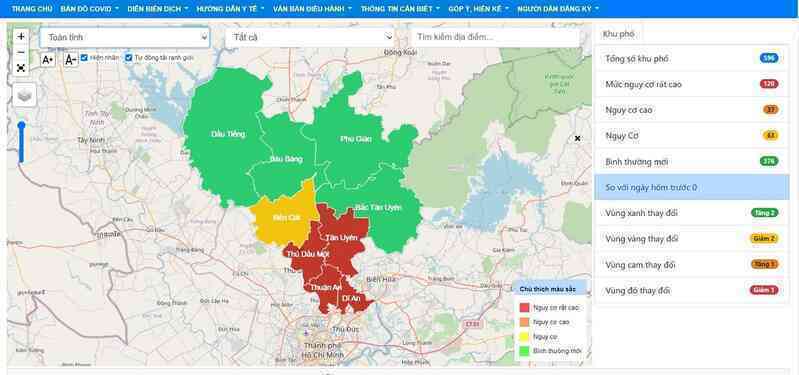Expand the 'Bản đồ Covid' menu
Screen dimensions: 799x375
pyautogui.click(x=90, y=9)
